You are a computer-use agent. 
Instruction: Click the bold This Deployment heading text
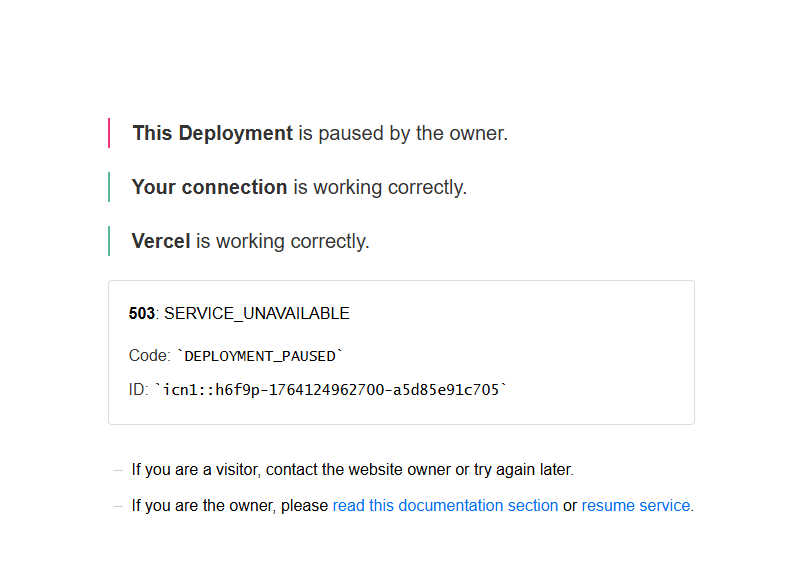point(212,133)
